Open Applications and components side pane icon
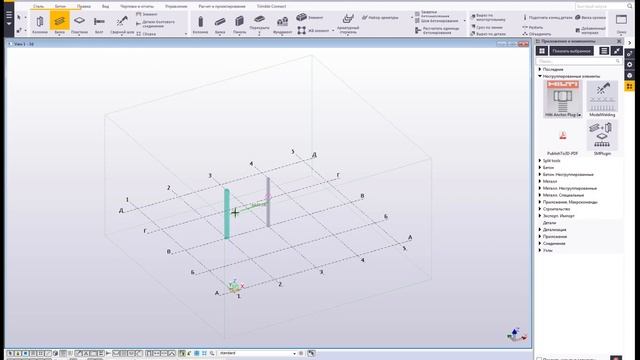This screenshot has width=640, height=360. coord(629,86)
